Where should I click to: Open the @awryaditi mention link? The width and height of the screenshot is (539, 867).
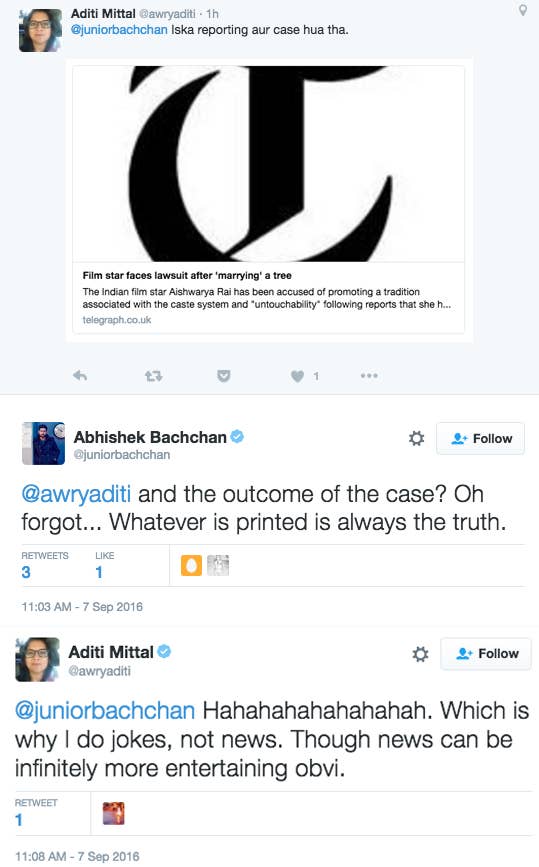76,494
